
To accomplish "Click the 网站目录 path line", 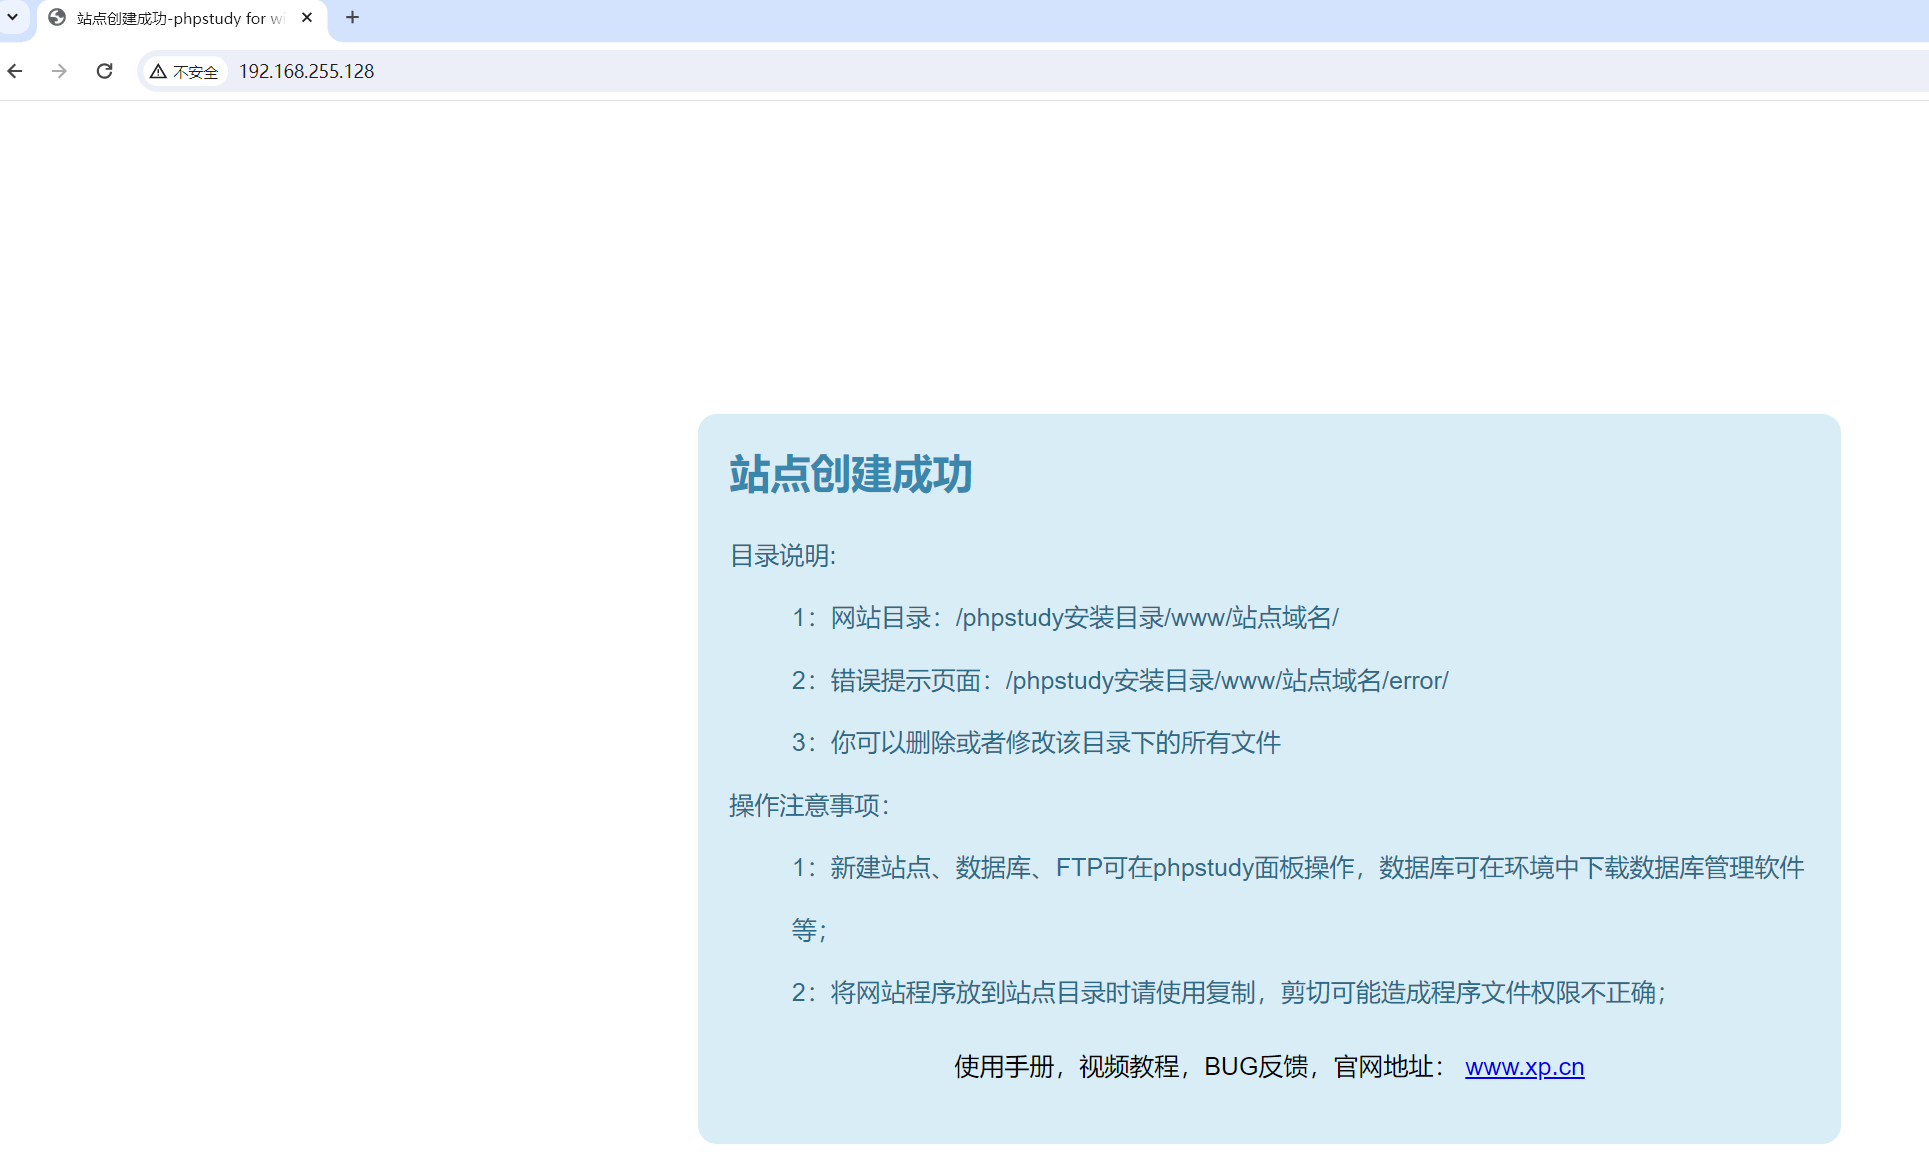I will point(1064,618).
